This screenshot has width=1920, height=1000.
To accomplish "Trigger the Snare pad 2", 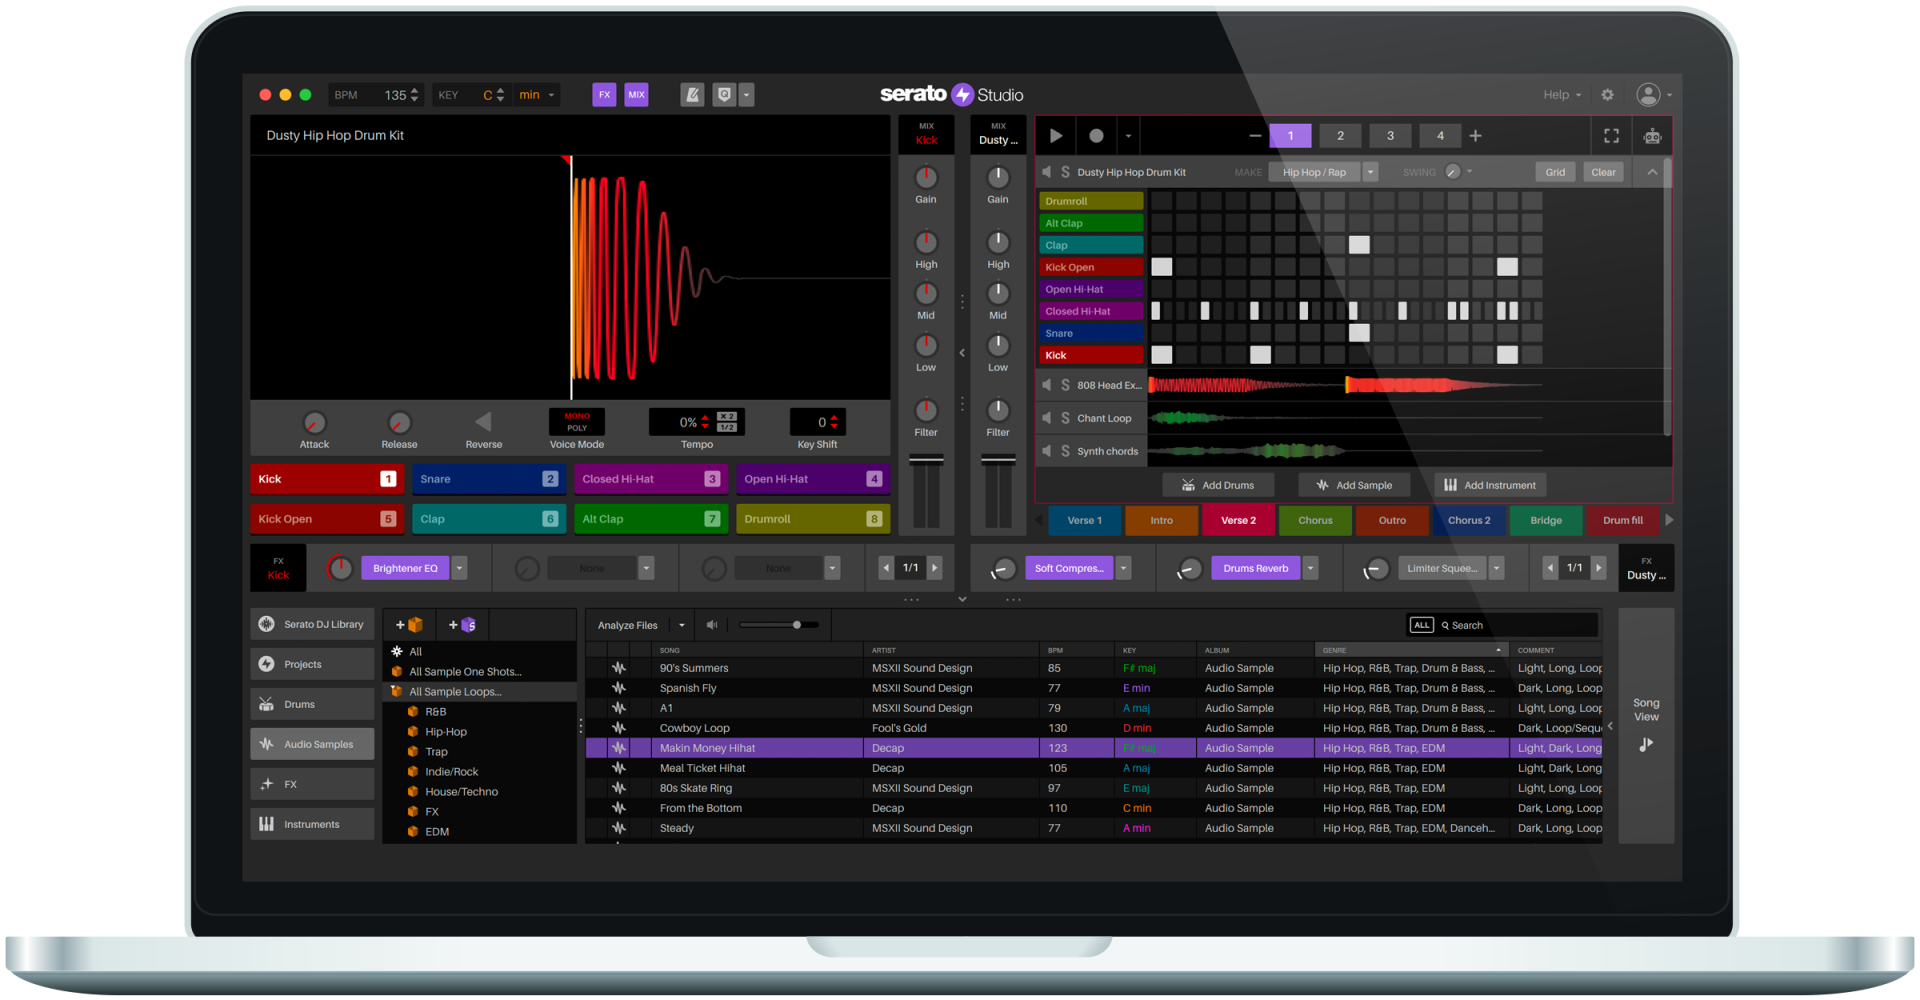I will coord(488,479).
